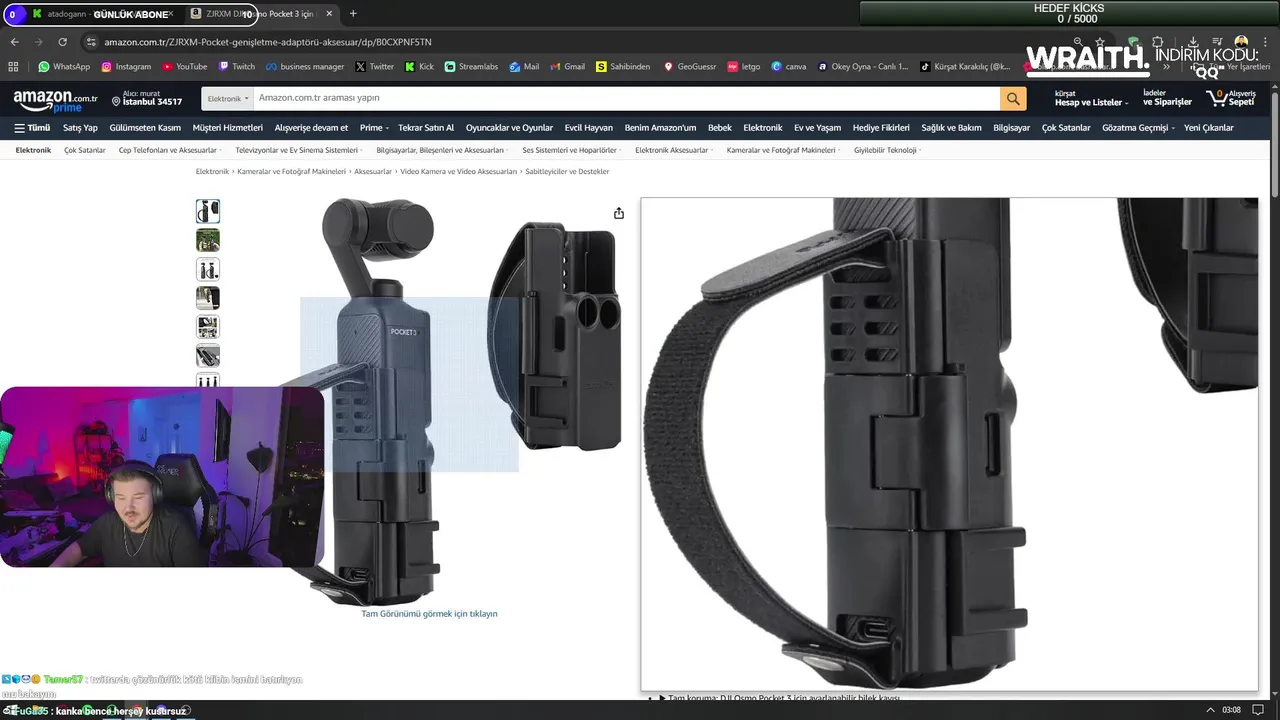Open the browser profile avatar
This screenshot has width=1280, height=720.
[1241, 42]
